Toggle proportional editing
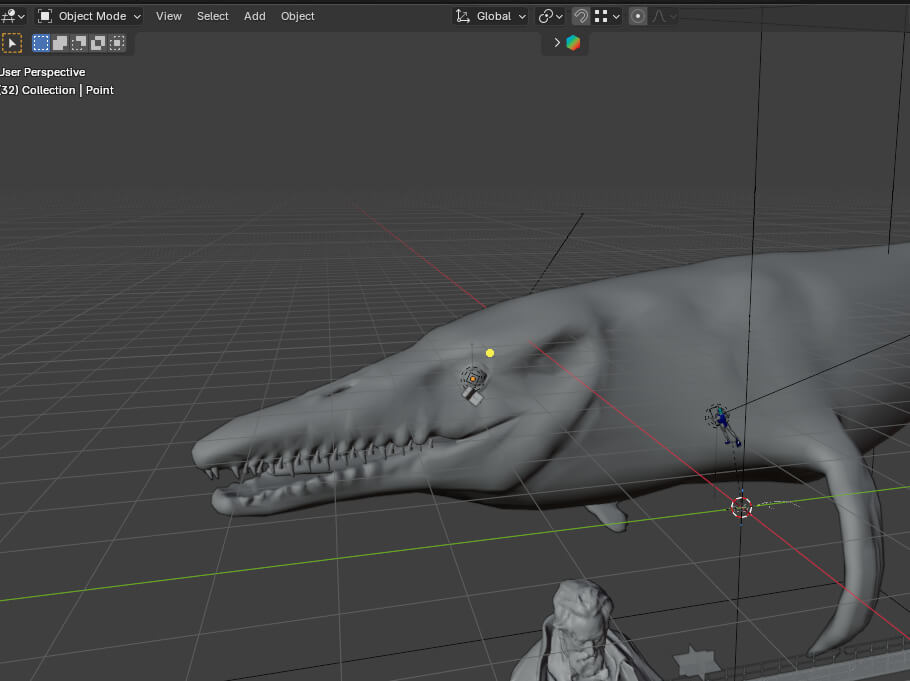The width and height of the screenshot is (910, 681). click(x=638, y=16)
